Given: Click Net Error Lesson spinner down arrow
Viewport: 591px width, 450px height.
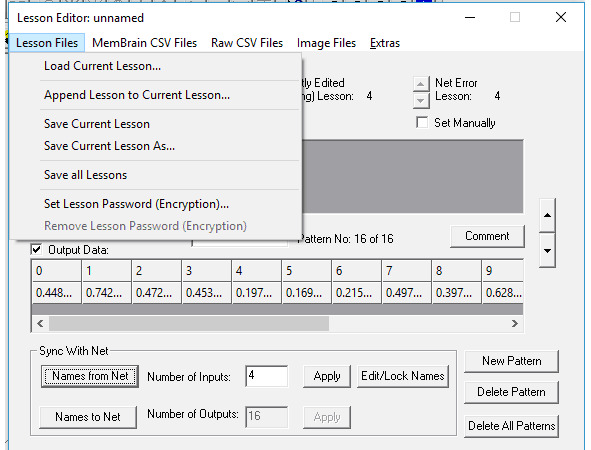Looking at the screenshot, I should click(x=421, y=100).
